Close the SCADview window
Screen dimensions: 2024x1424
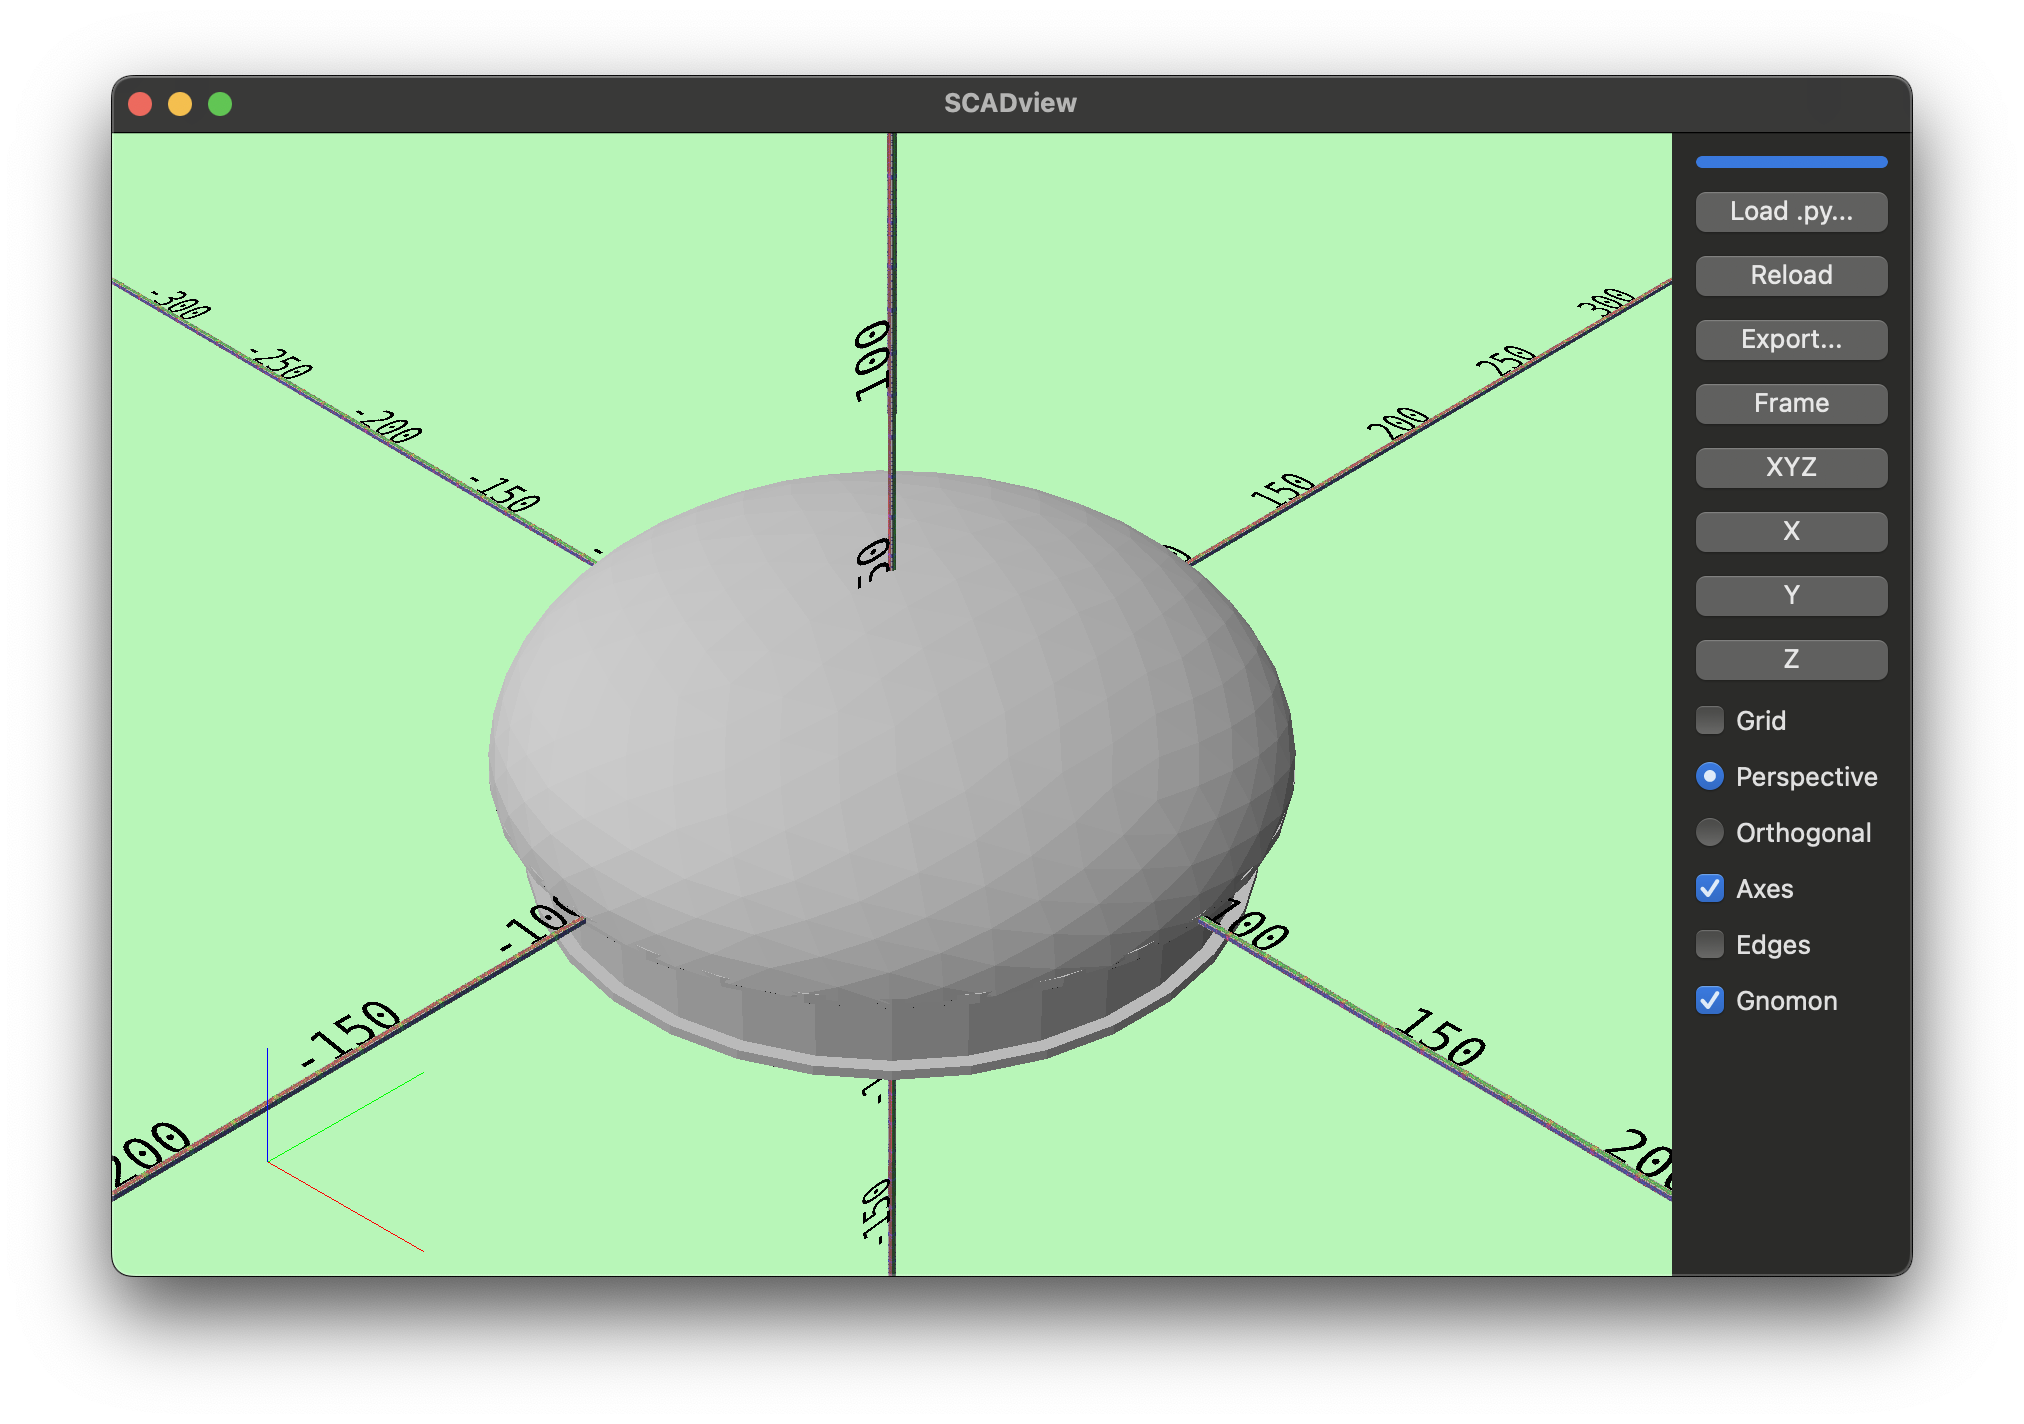pos(140,104)
